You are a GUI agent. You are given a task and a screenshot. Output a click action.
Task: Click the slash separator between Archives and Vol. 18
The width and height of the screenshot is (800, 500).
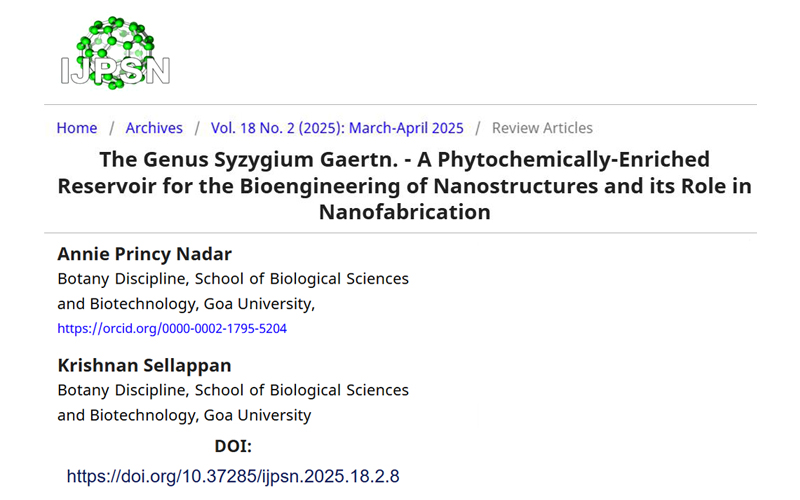point(197,128)
